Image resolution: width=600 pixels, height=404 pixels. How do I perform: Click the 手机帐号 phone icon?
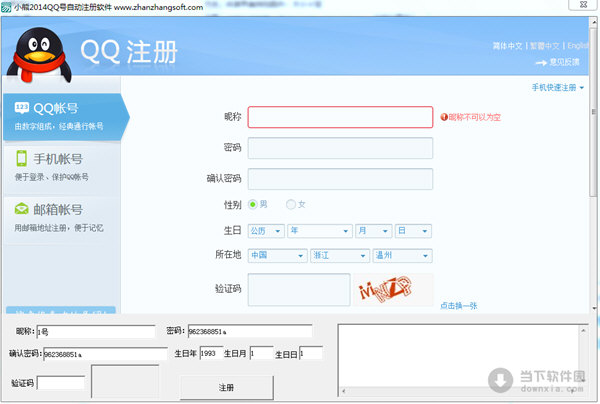22,158
